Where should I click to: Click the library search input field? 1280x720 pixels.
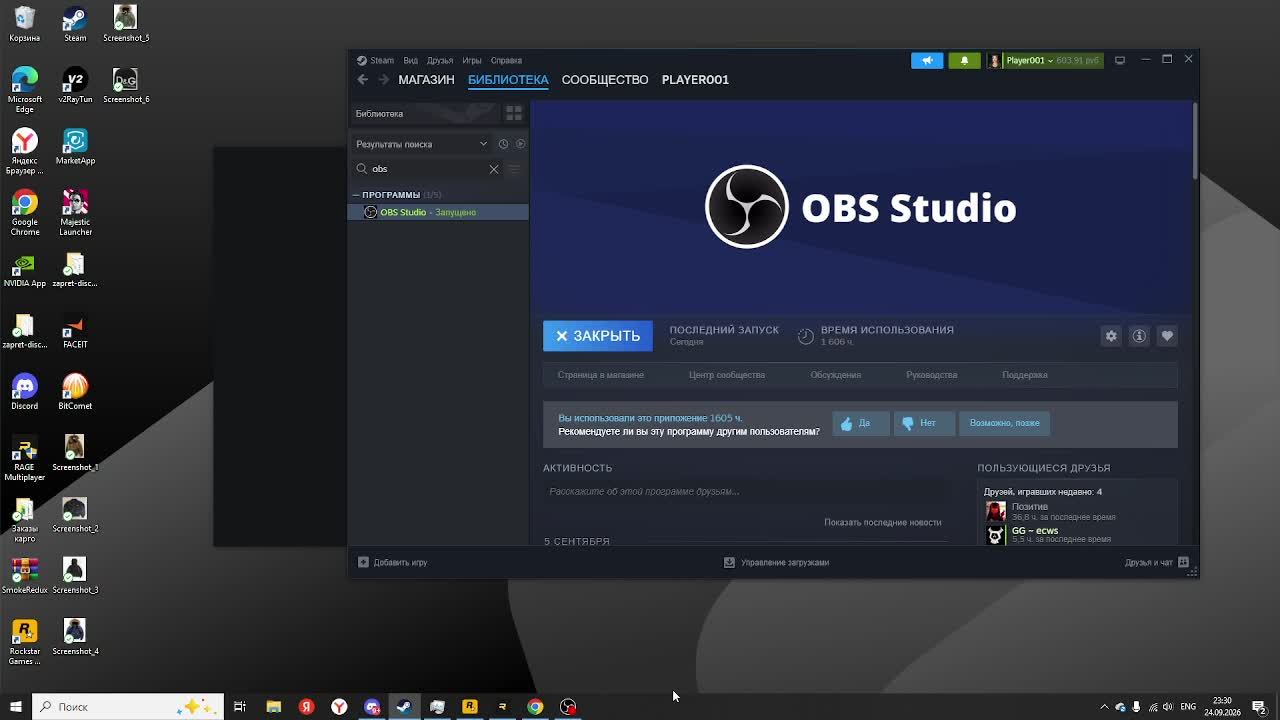pos(427,169)
